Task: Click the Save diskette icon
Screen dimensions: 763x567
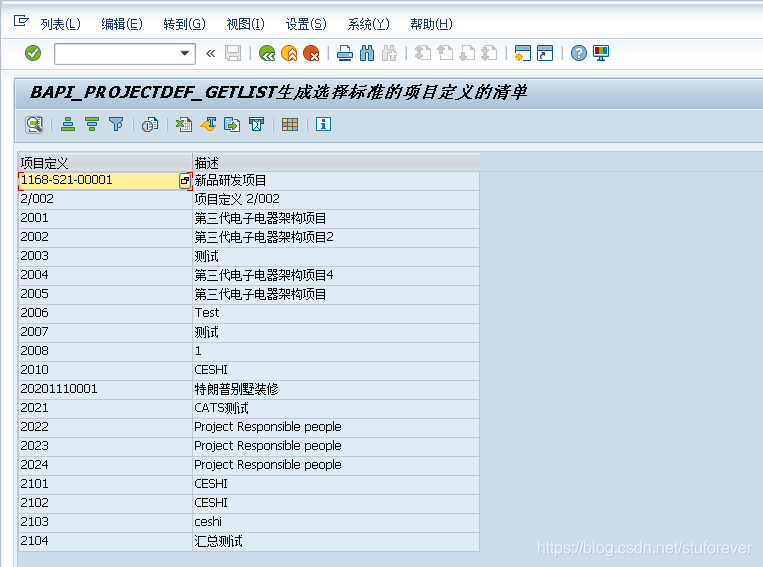Action: pyautogui.click(x=233, y=53)
